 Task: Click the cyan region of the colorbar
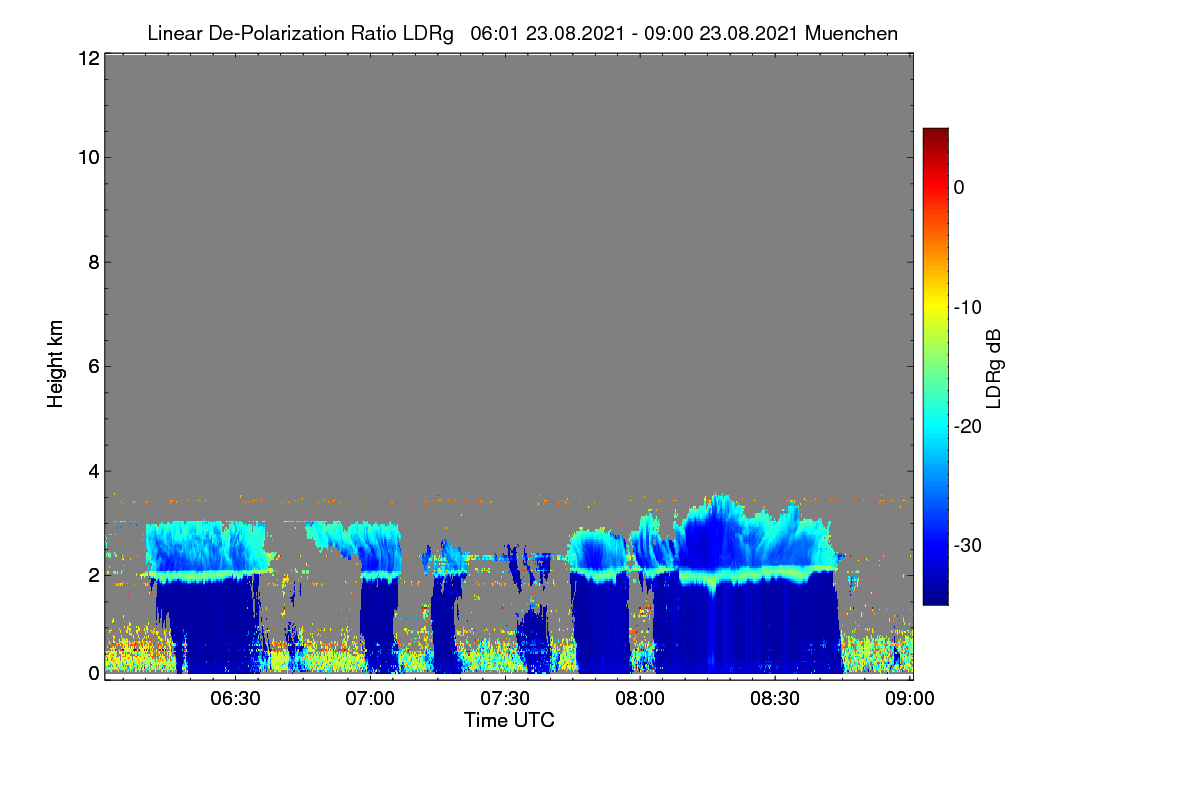[x=935, y=426]
